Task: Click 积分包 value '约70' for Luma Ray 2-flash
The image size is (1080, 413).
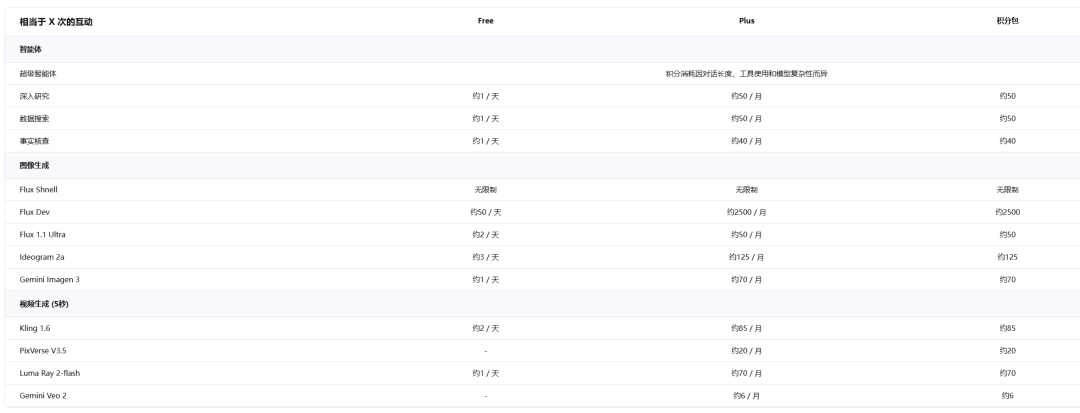Action: pos(1008,373)
